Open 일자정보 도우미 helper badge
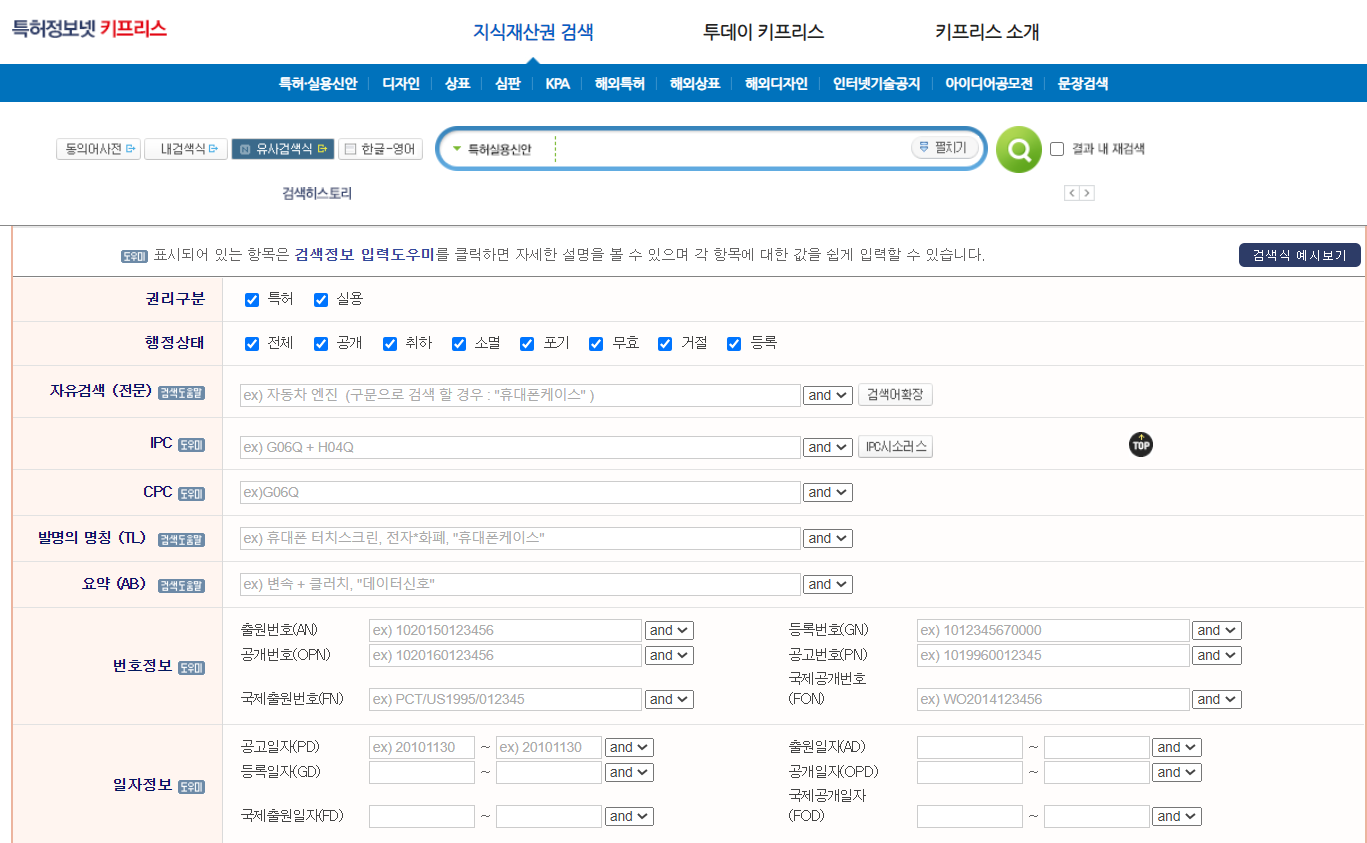The width and height of the screenshot is (1367, 843). pos(191,787)
